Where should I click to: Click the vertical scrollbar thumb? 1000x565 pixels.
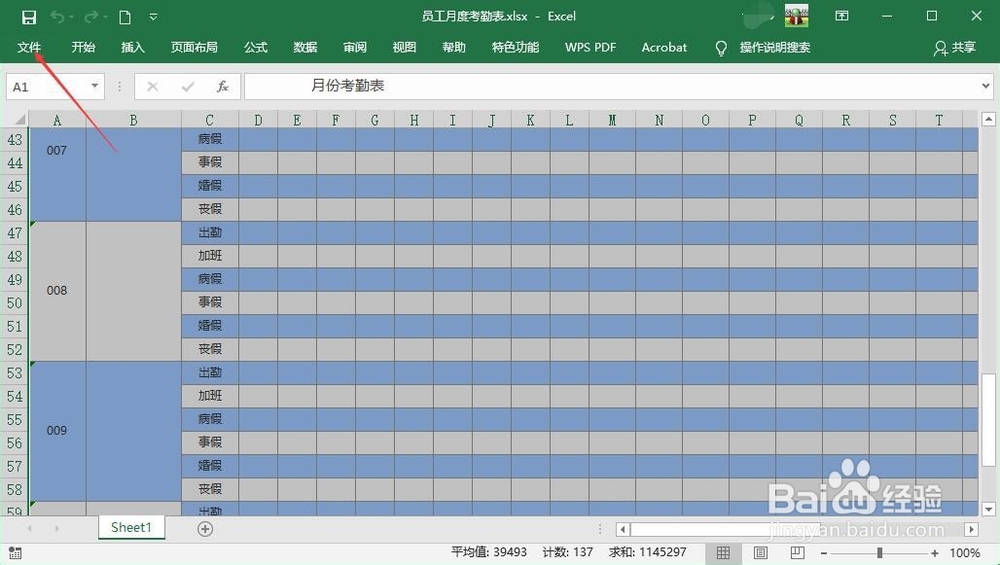(x=989, y=418)
